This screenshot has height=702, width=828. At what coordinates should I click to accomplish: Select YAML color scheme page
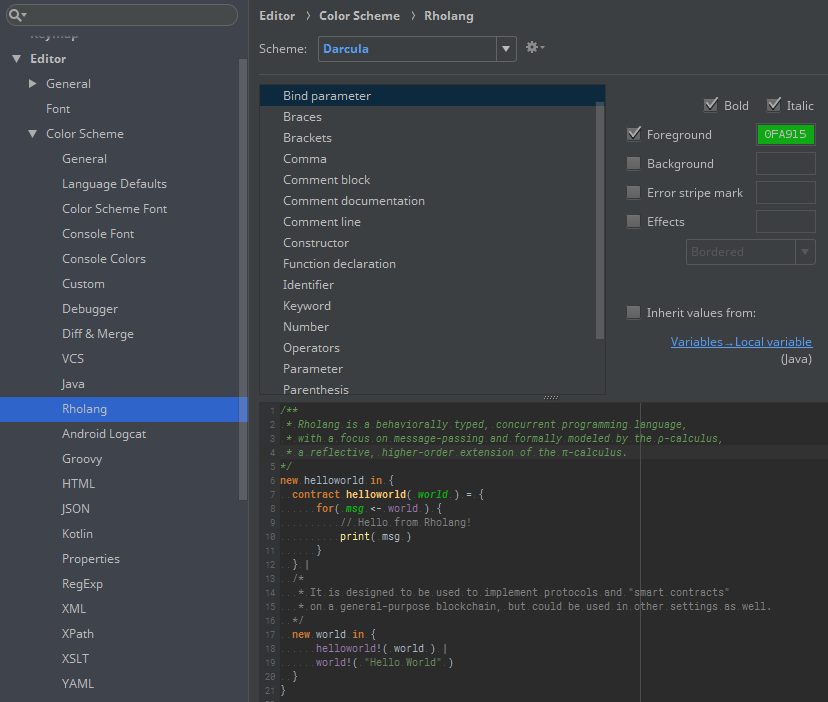pos(78,684)
